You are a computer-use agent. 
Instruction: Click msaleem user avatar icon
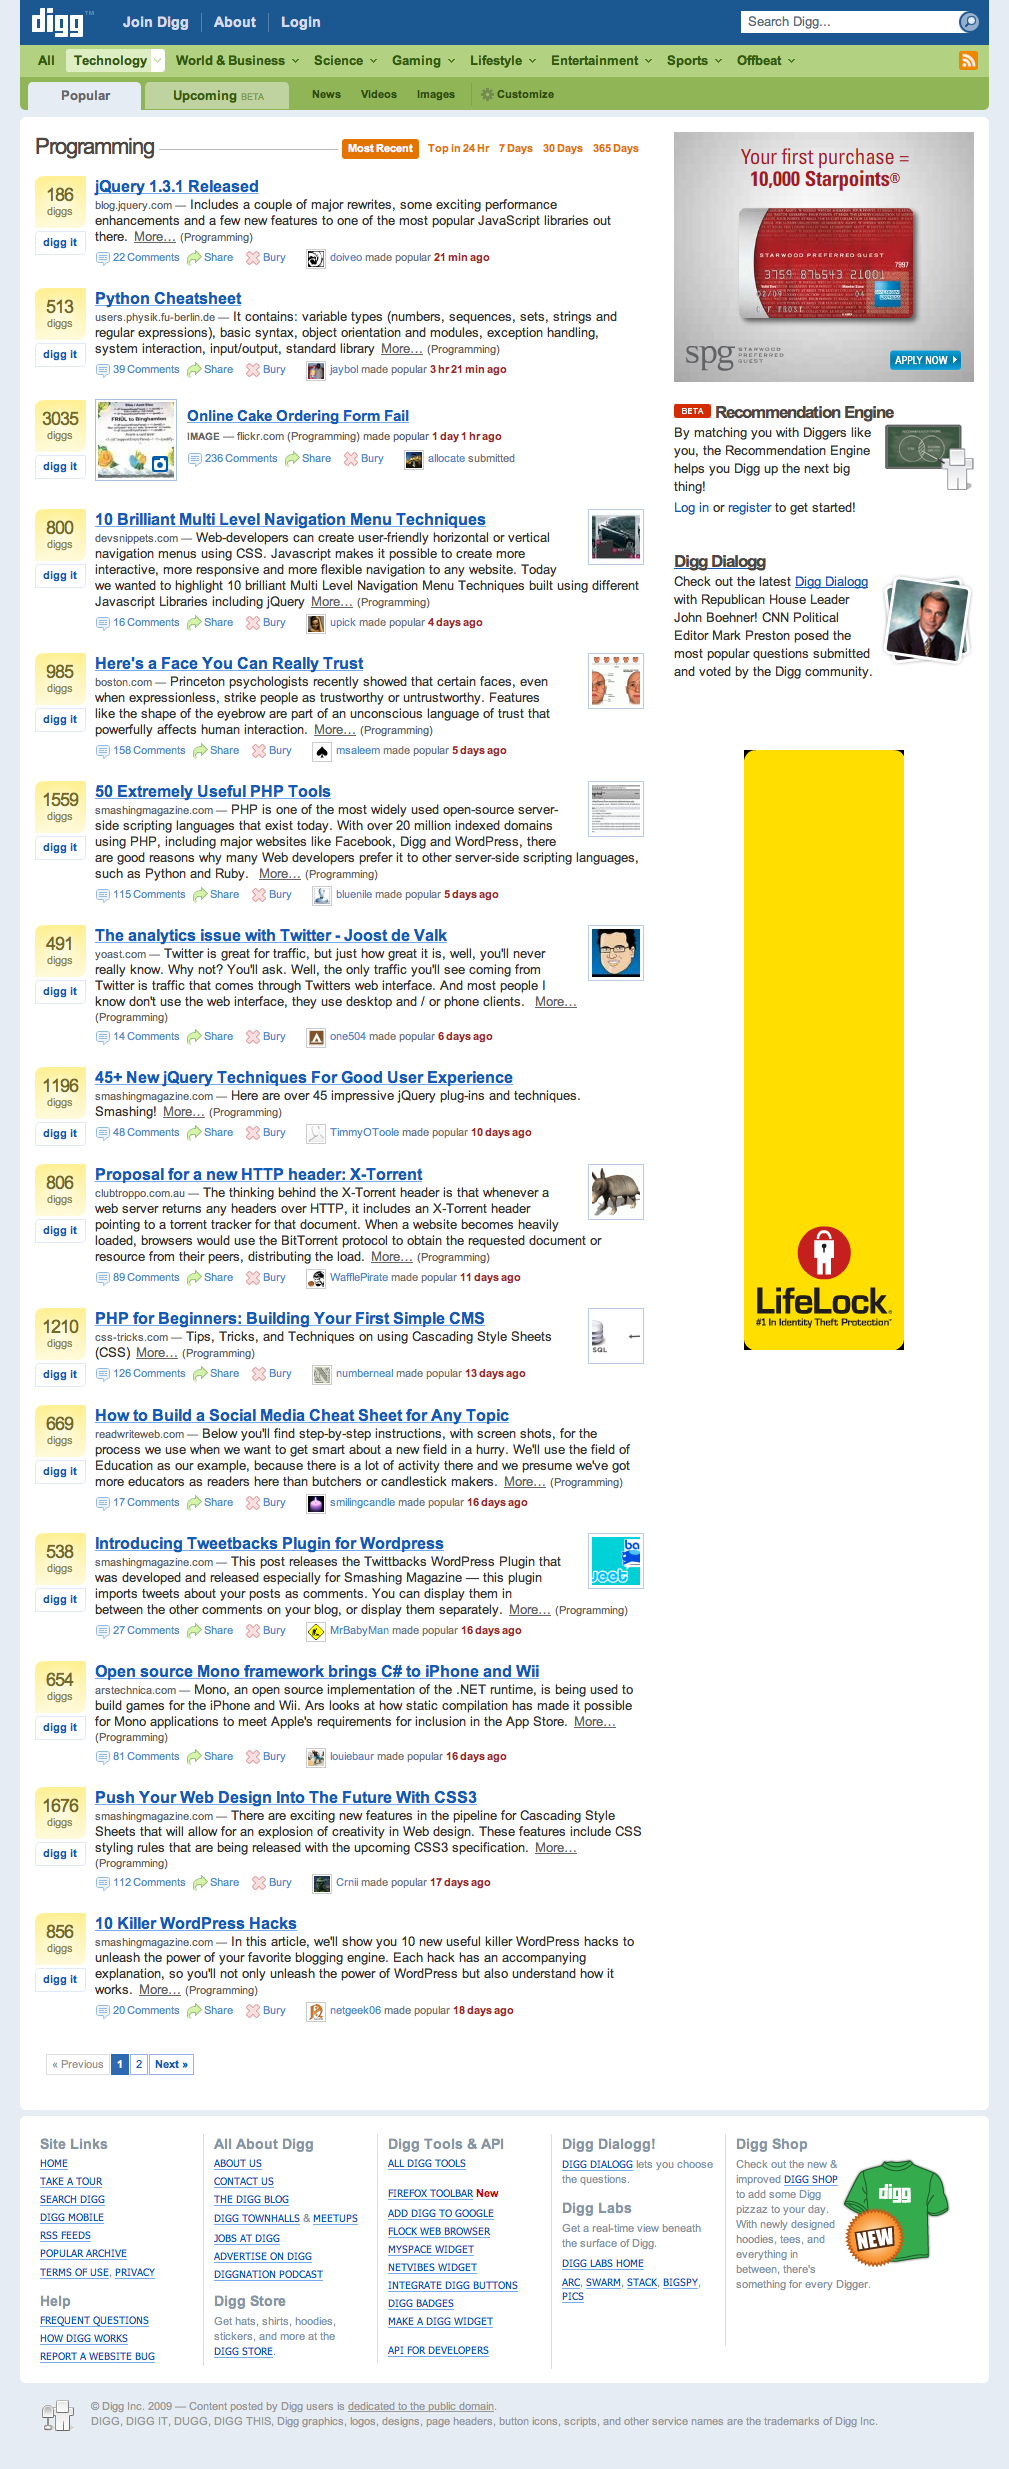coord(321,751)
